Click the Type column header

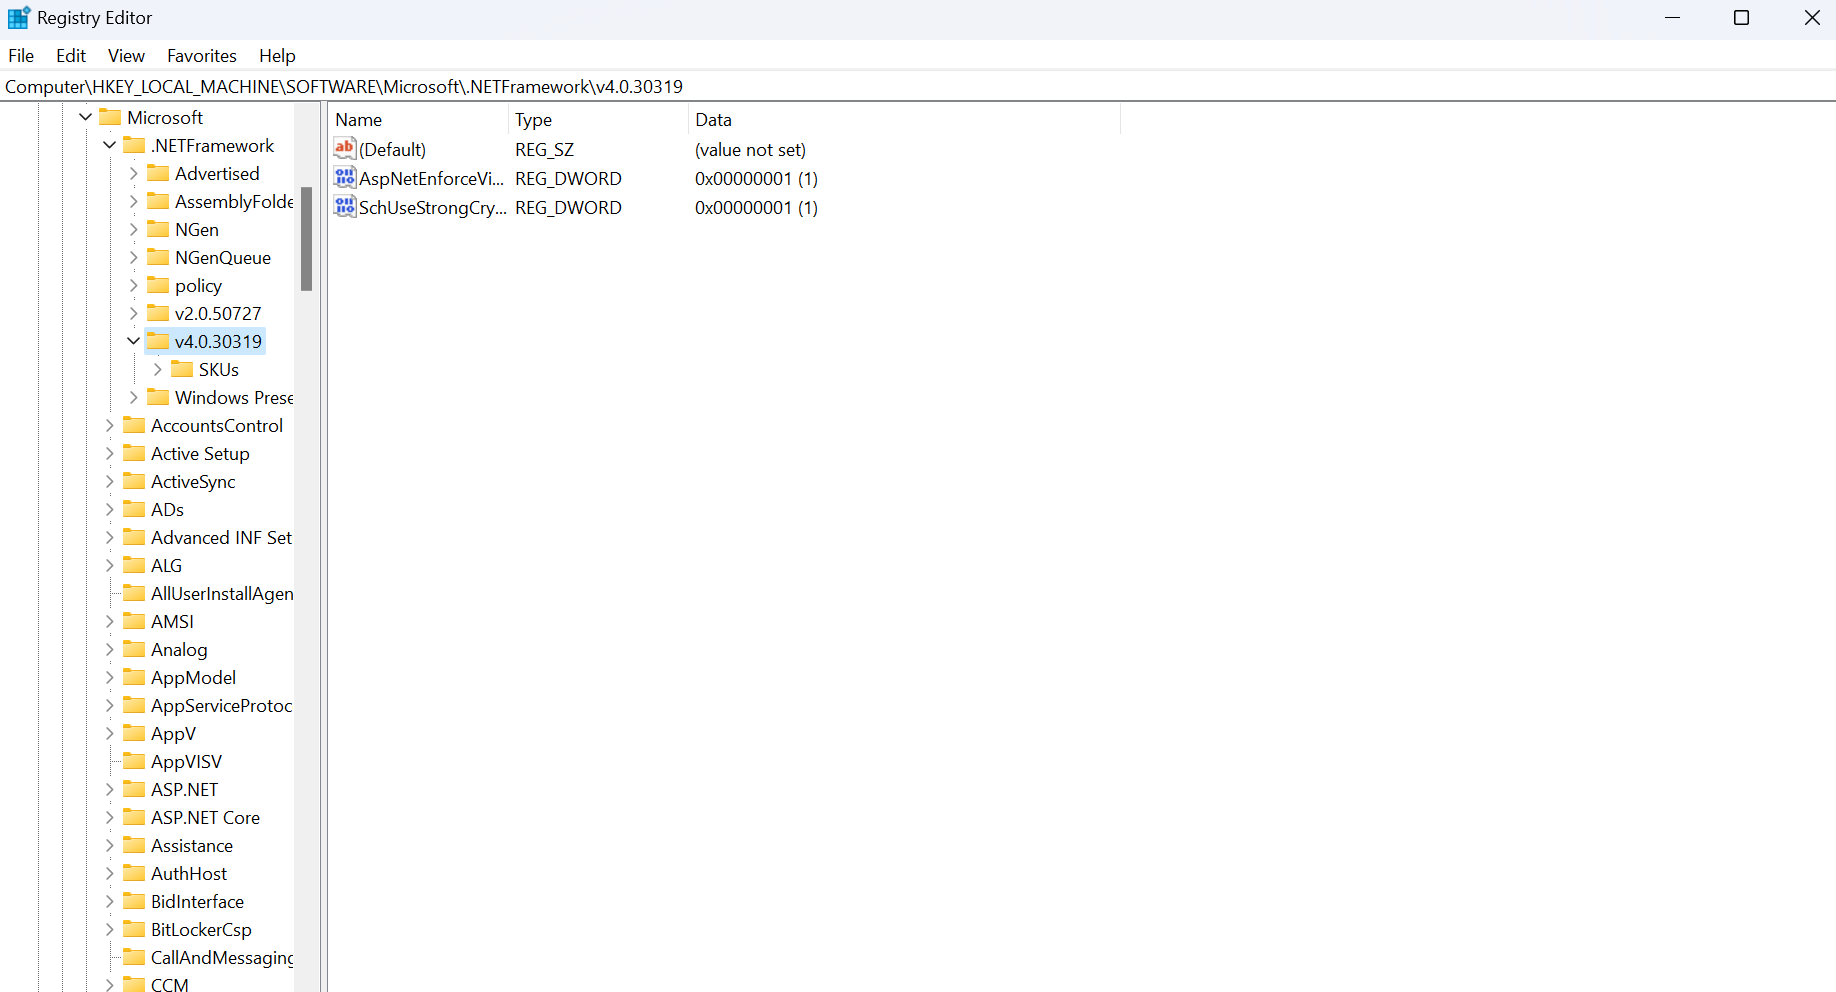click(533, 119)
